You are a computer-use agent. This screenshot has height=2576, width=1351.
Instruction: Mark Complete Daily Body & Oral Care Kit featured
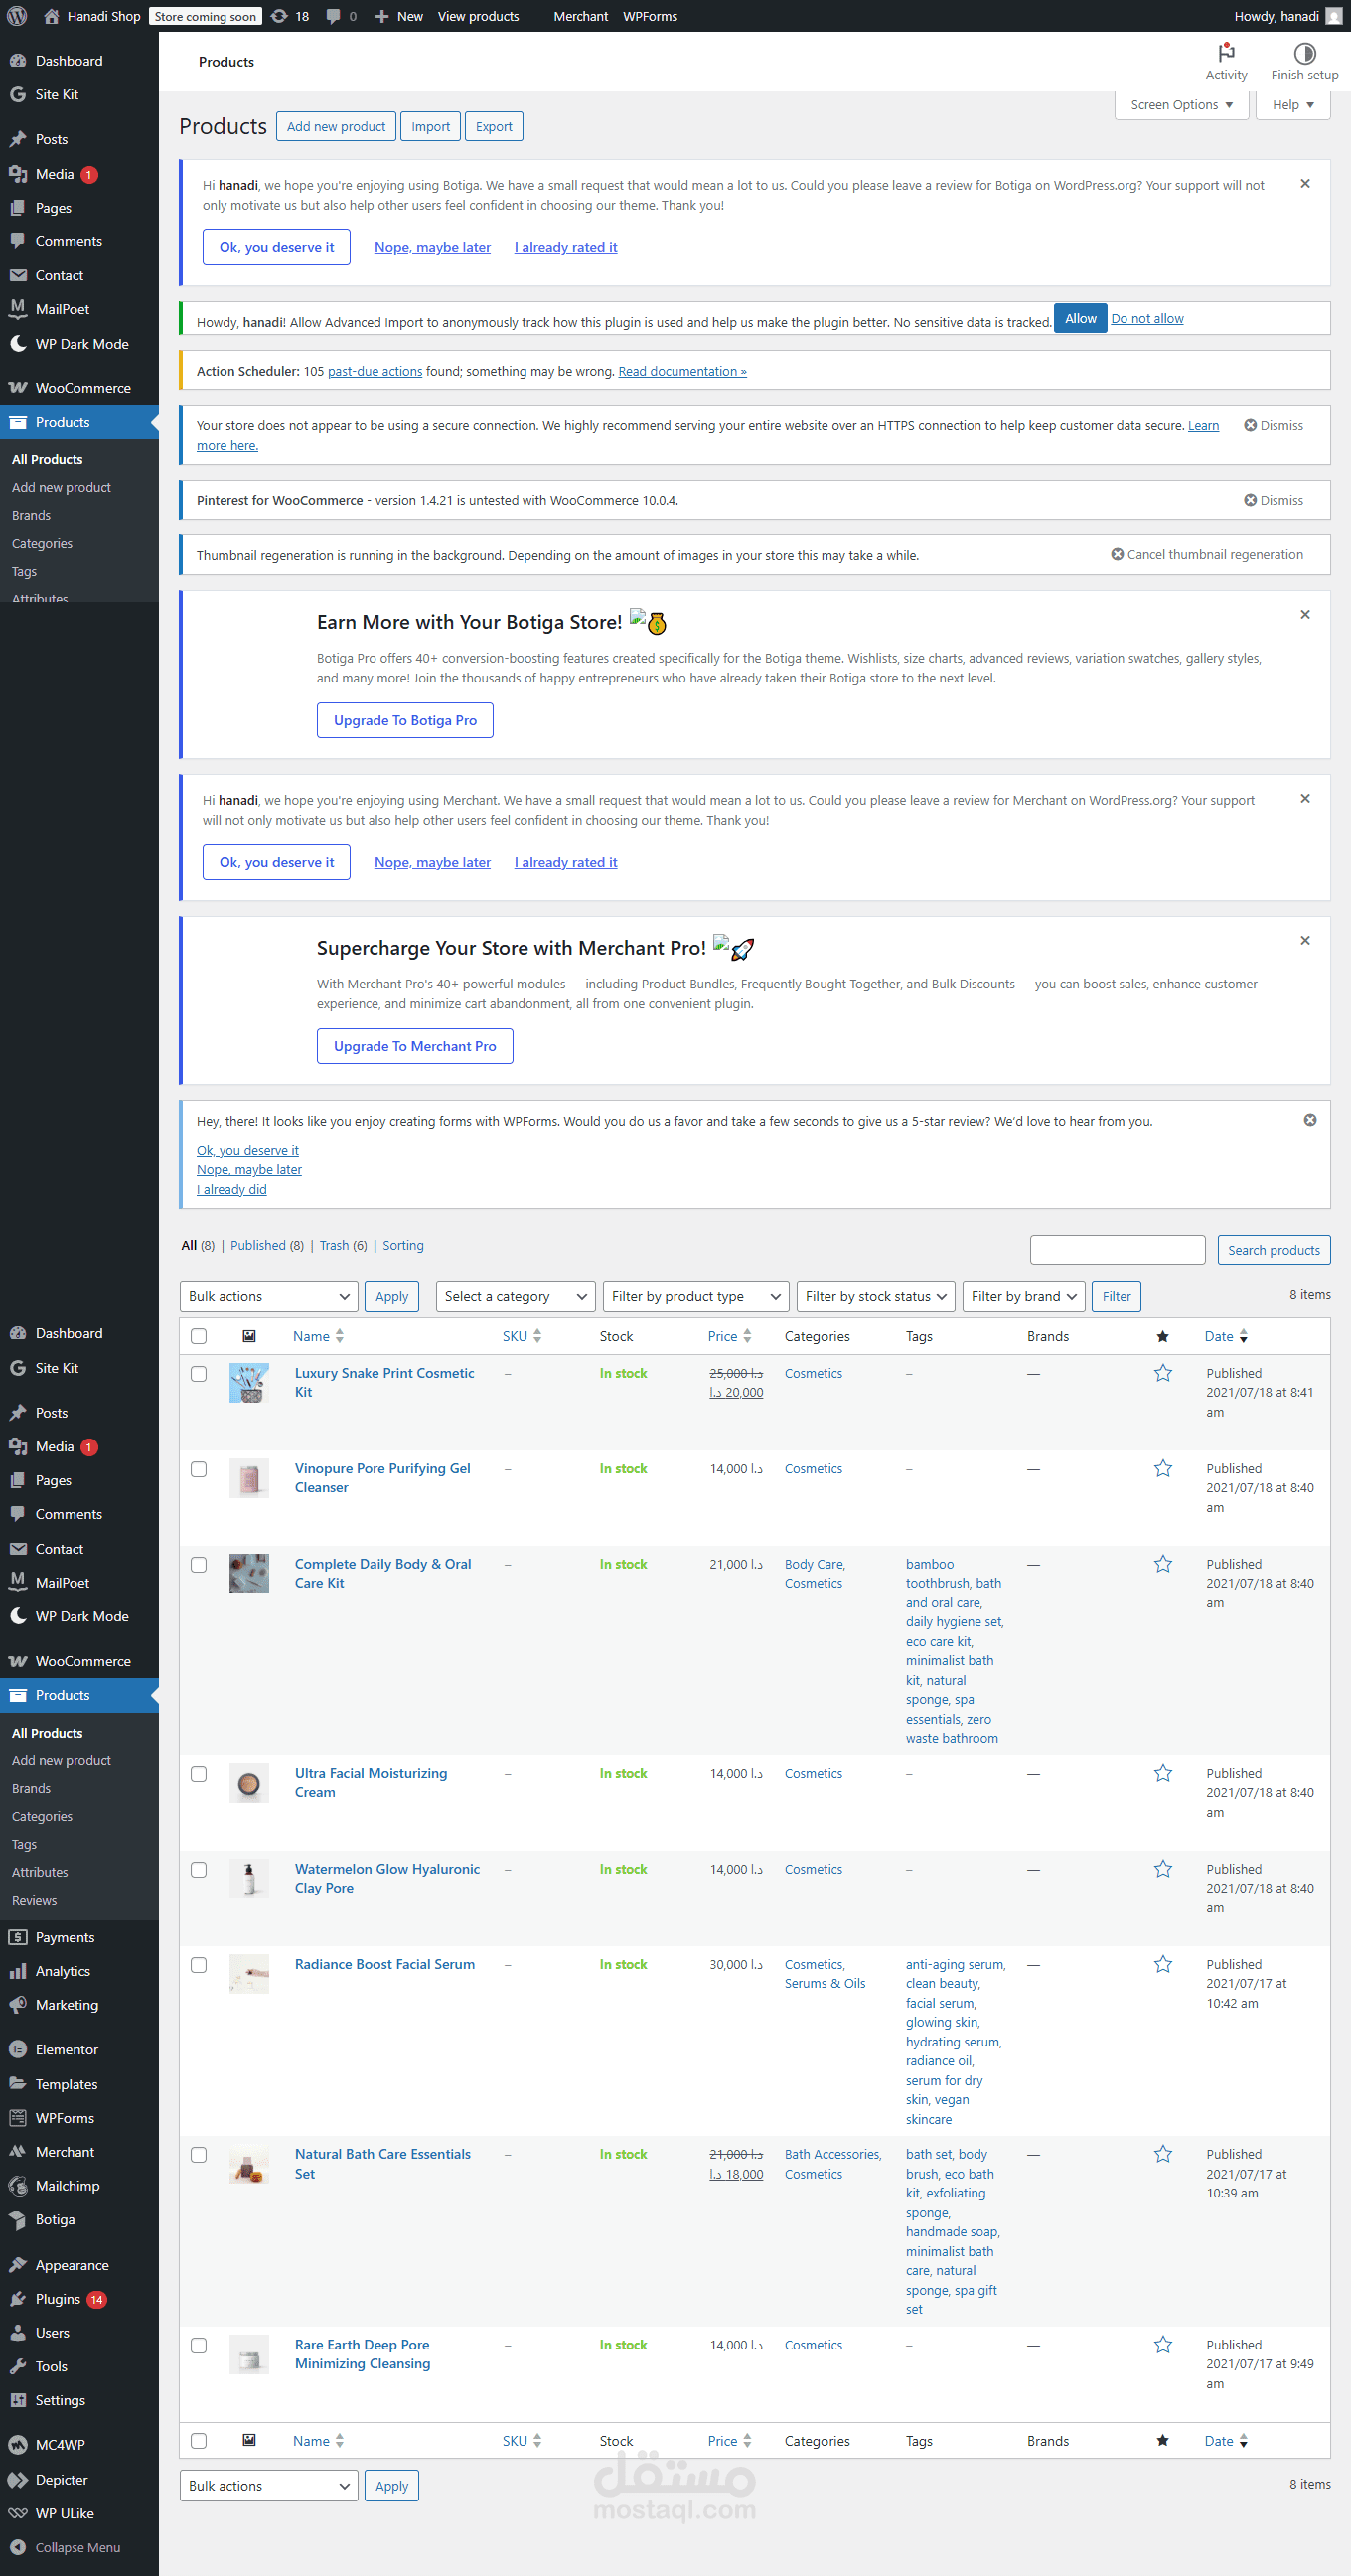1162,1563
